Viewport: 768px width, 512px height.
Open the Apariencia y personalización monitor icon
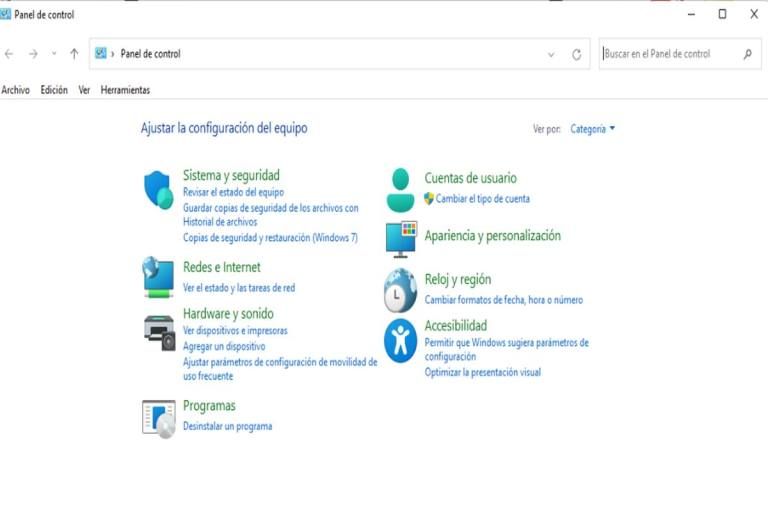pyautogui.click(x=400, y=237)
